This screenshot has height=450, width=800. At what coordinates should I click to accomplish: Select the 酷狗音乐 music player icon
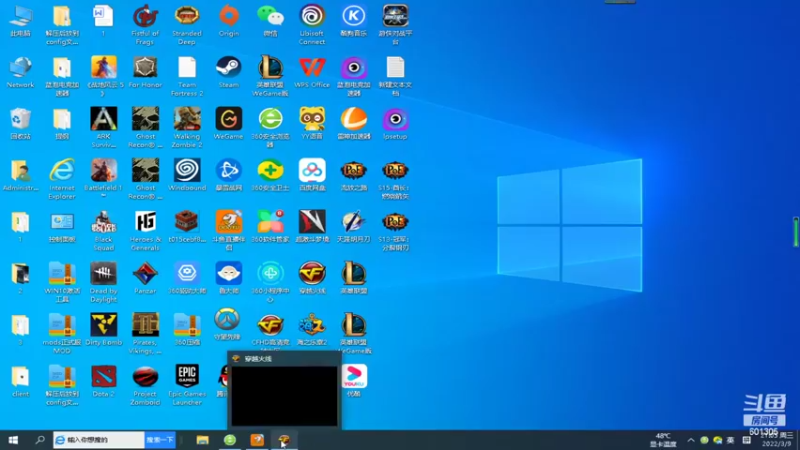pyautogui.click(x=354, y=20)
